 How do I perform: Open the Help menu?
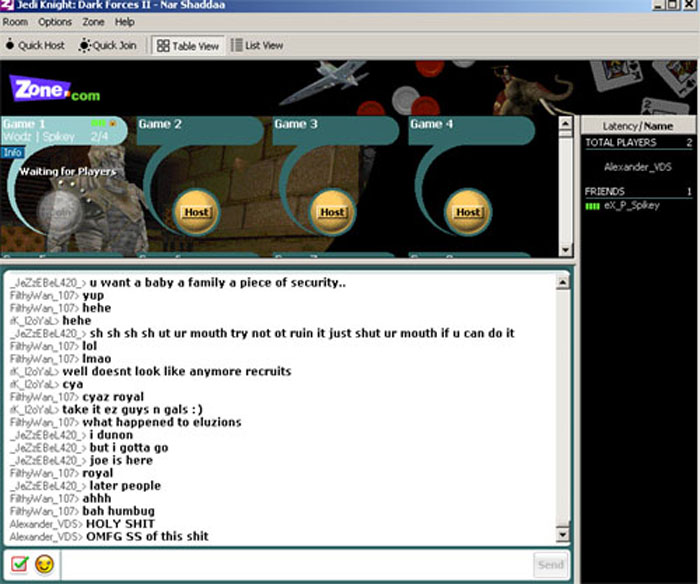[x=125, y=22]
